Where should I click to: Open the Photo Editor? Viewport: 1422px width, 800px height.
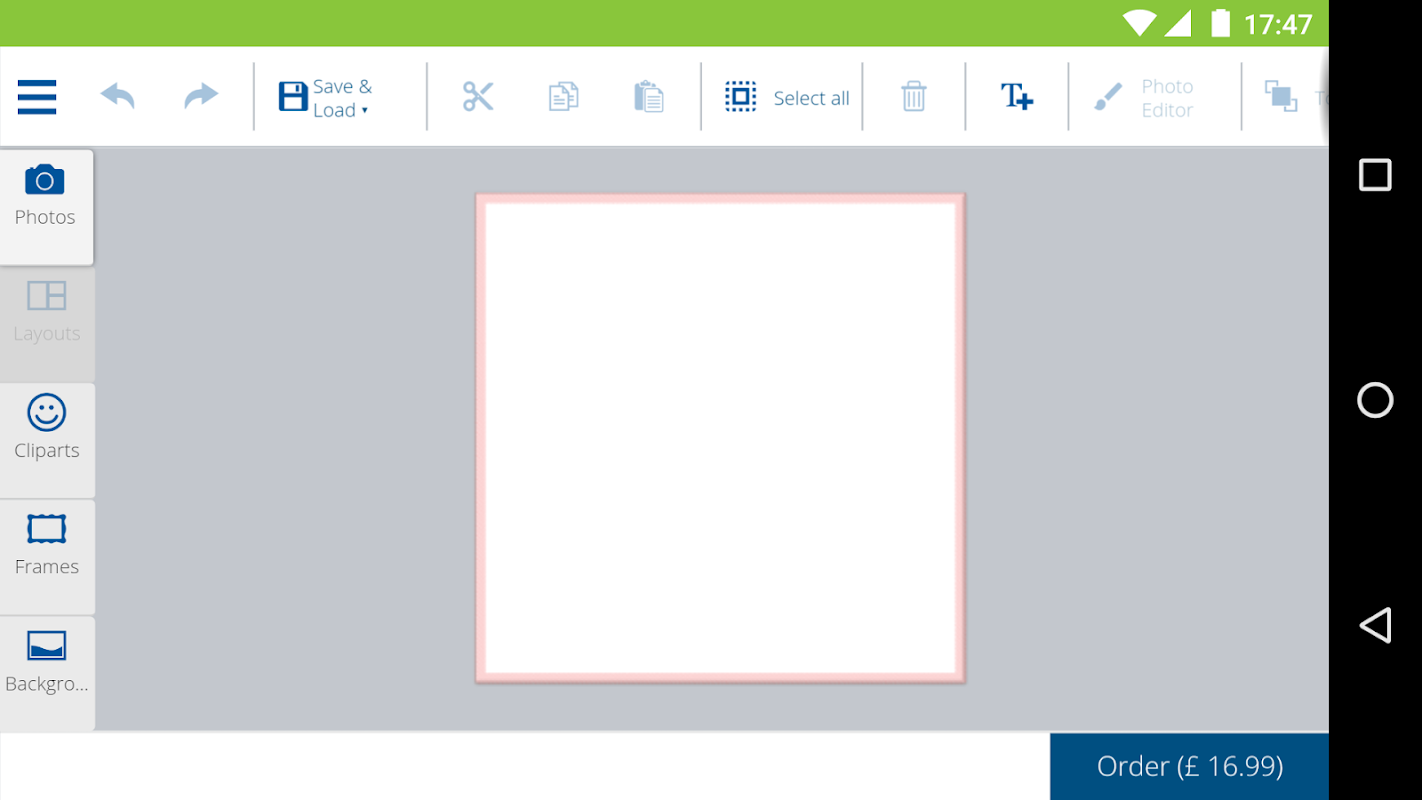[x=1144, y=98]
